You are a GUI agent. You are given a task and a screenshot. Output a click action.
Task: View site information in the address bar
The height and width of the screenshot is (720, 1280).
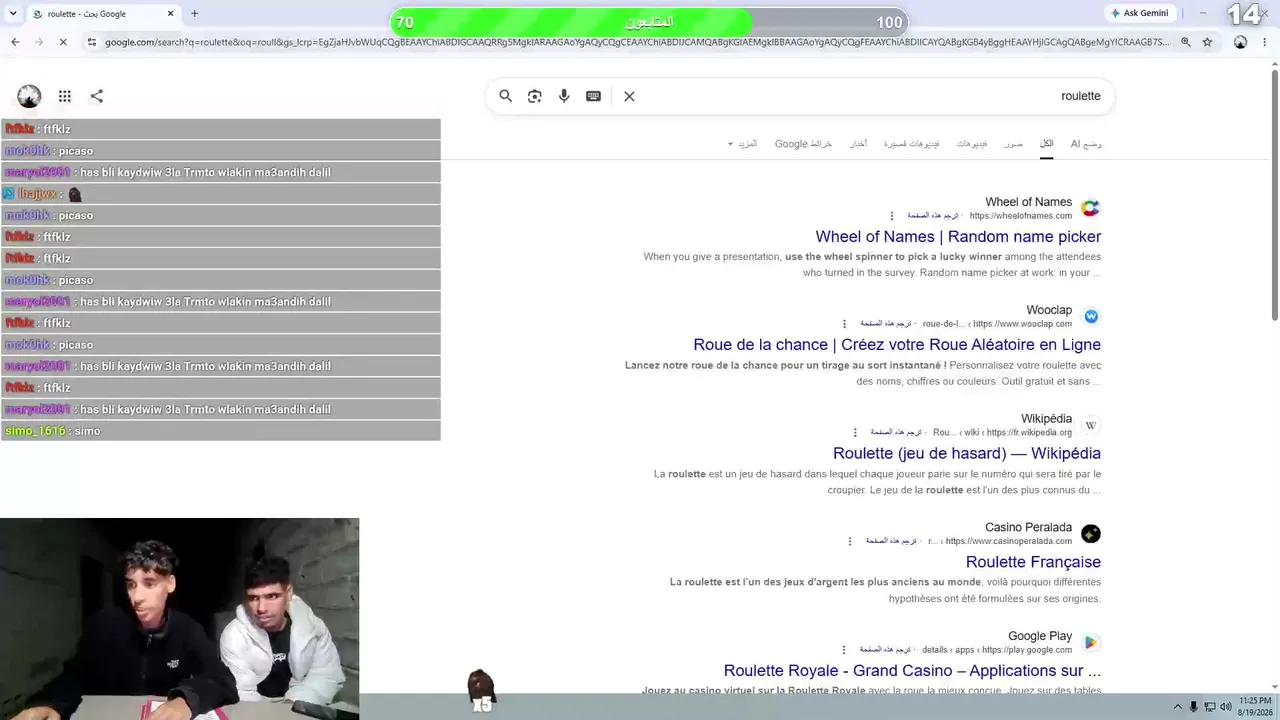coord(91,42)
